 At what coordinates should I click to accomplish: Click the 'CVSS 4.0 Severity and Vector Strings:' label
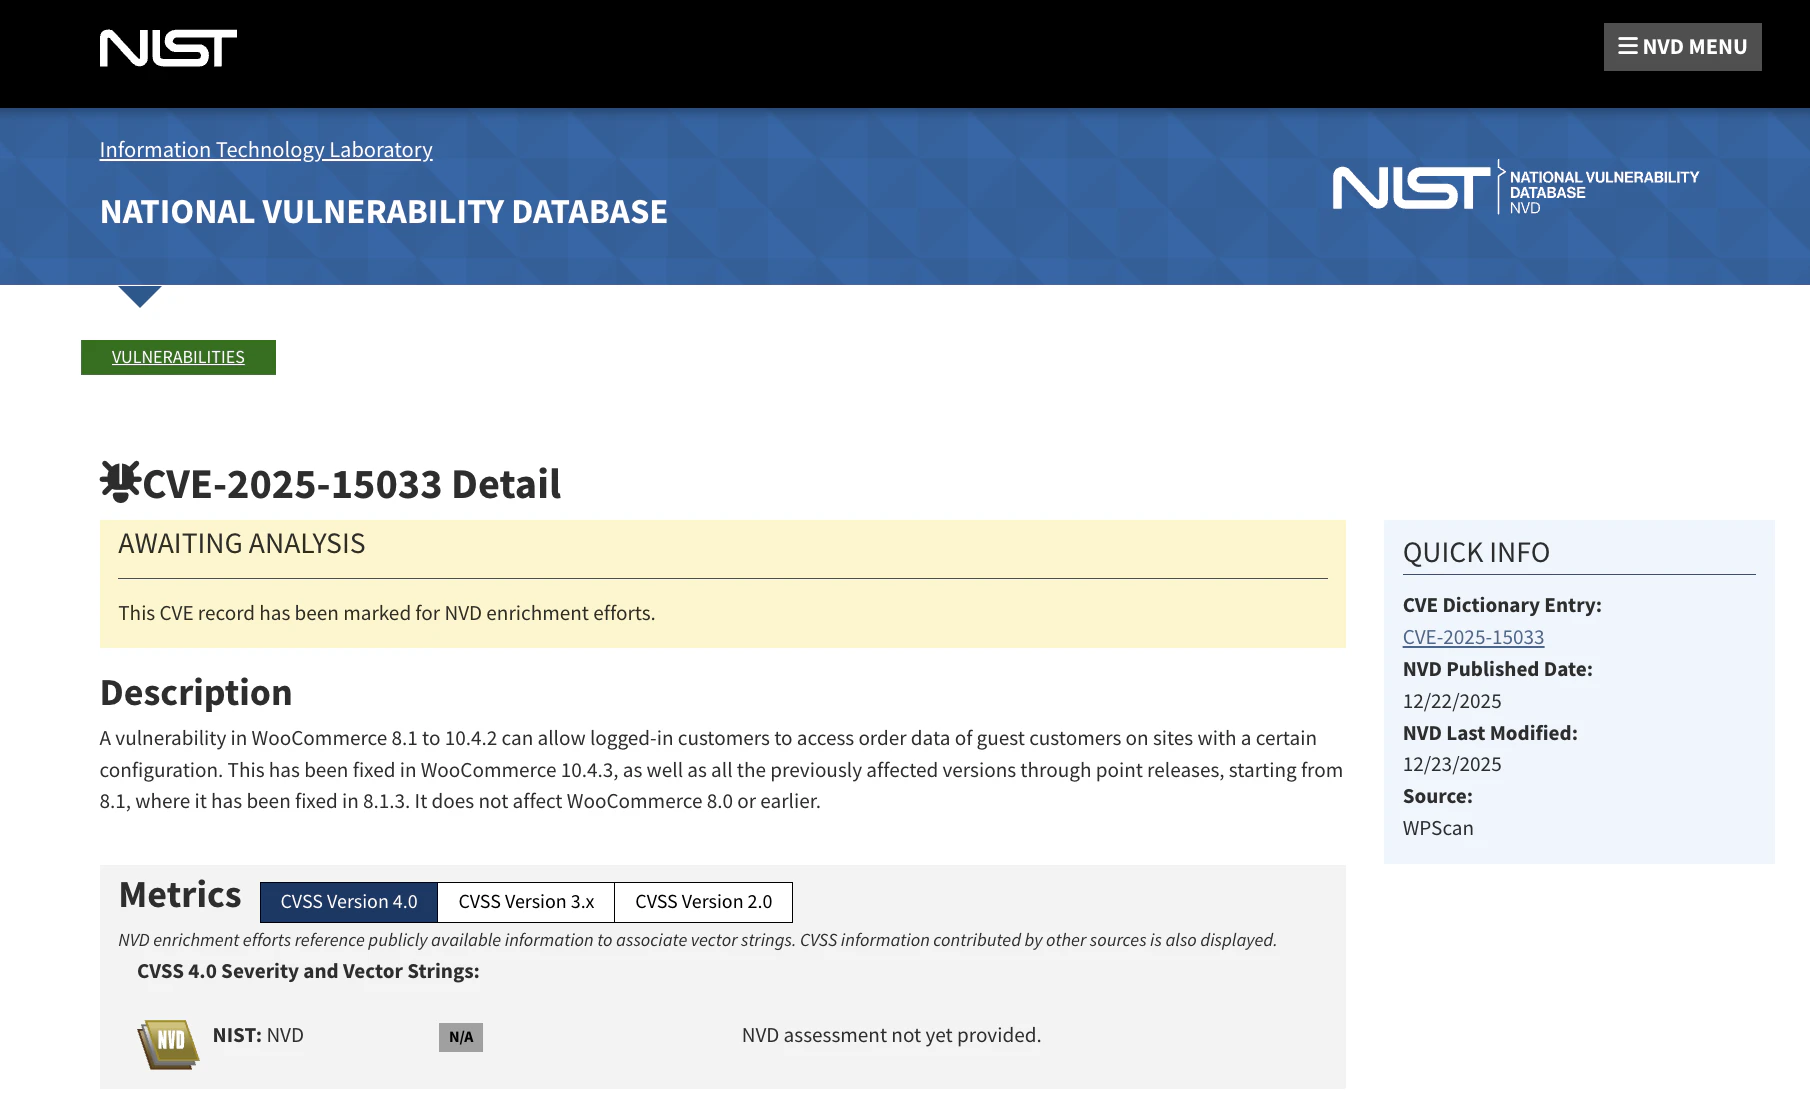tap(308, 971)
